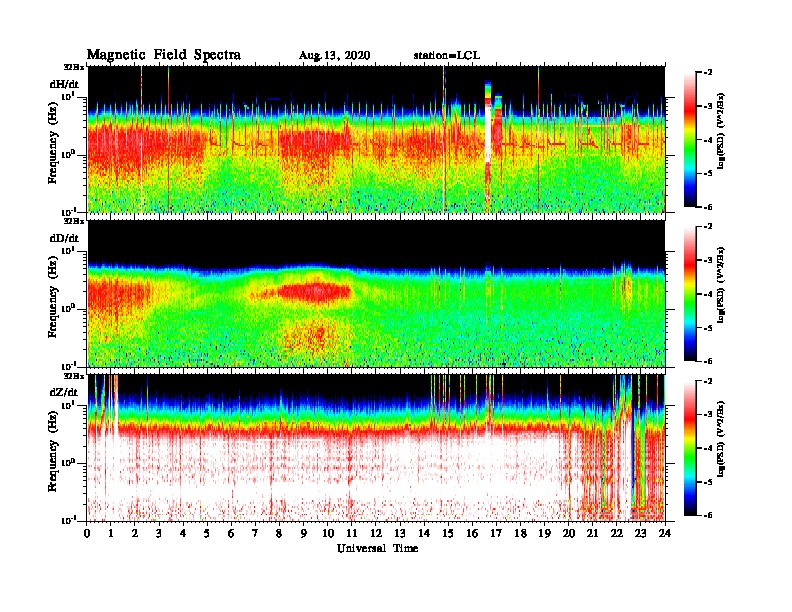The image size is (792, 612).
Task: Click the "station=LCL" label
Action: (x=447, y=56)
